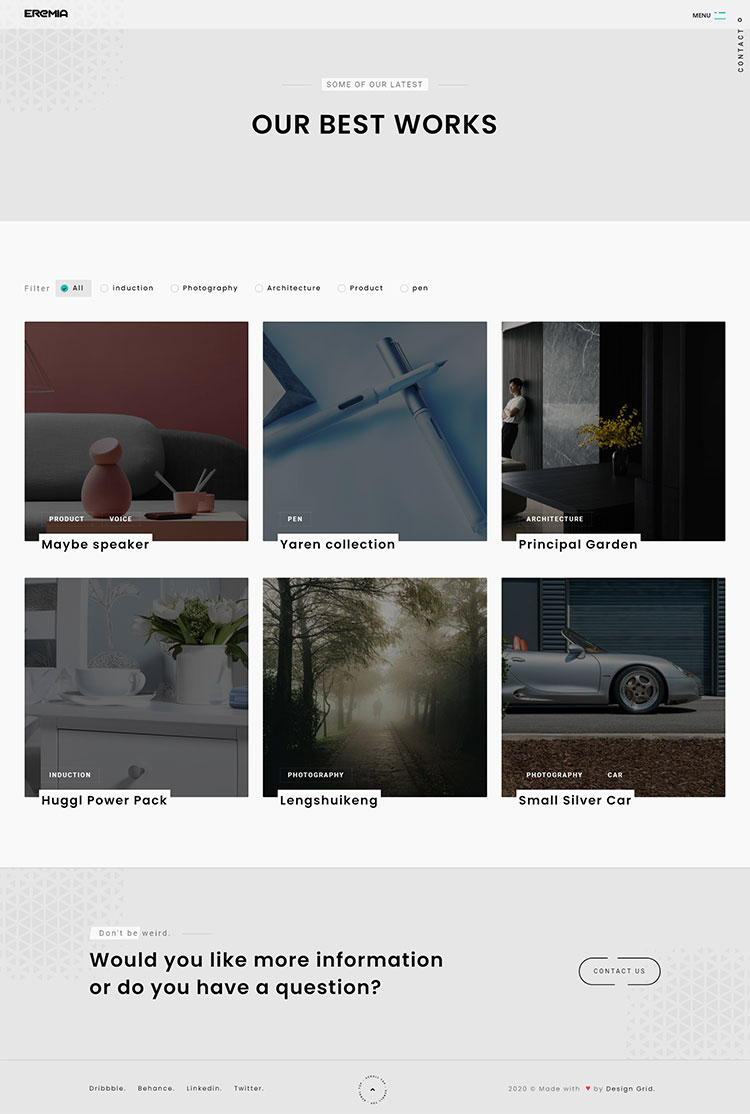Click the circular back-to-top arrow

click(372, 1089)
